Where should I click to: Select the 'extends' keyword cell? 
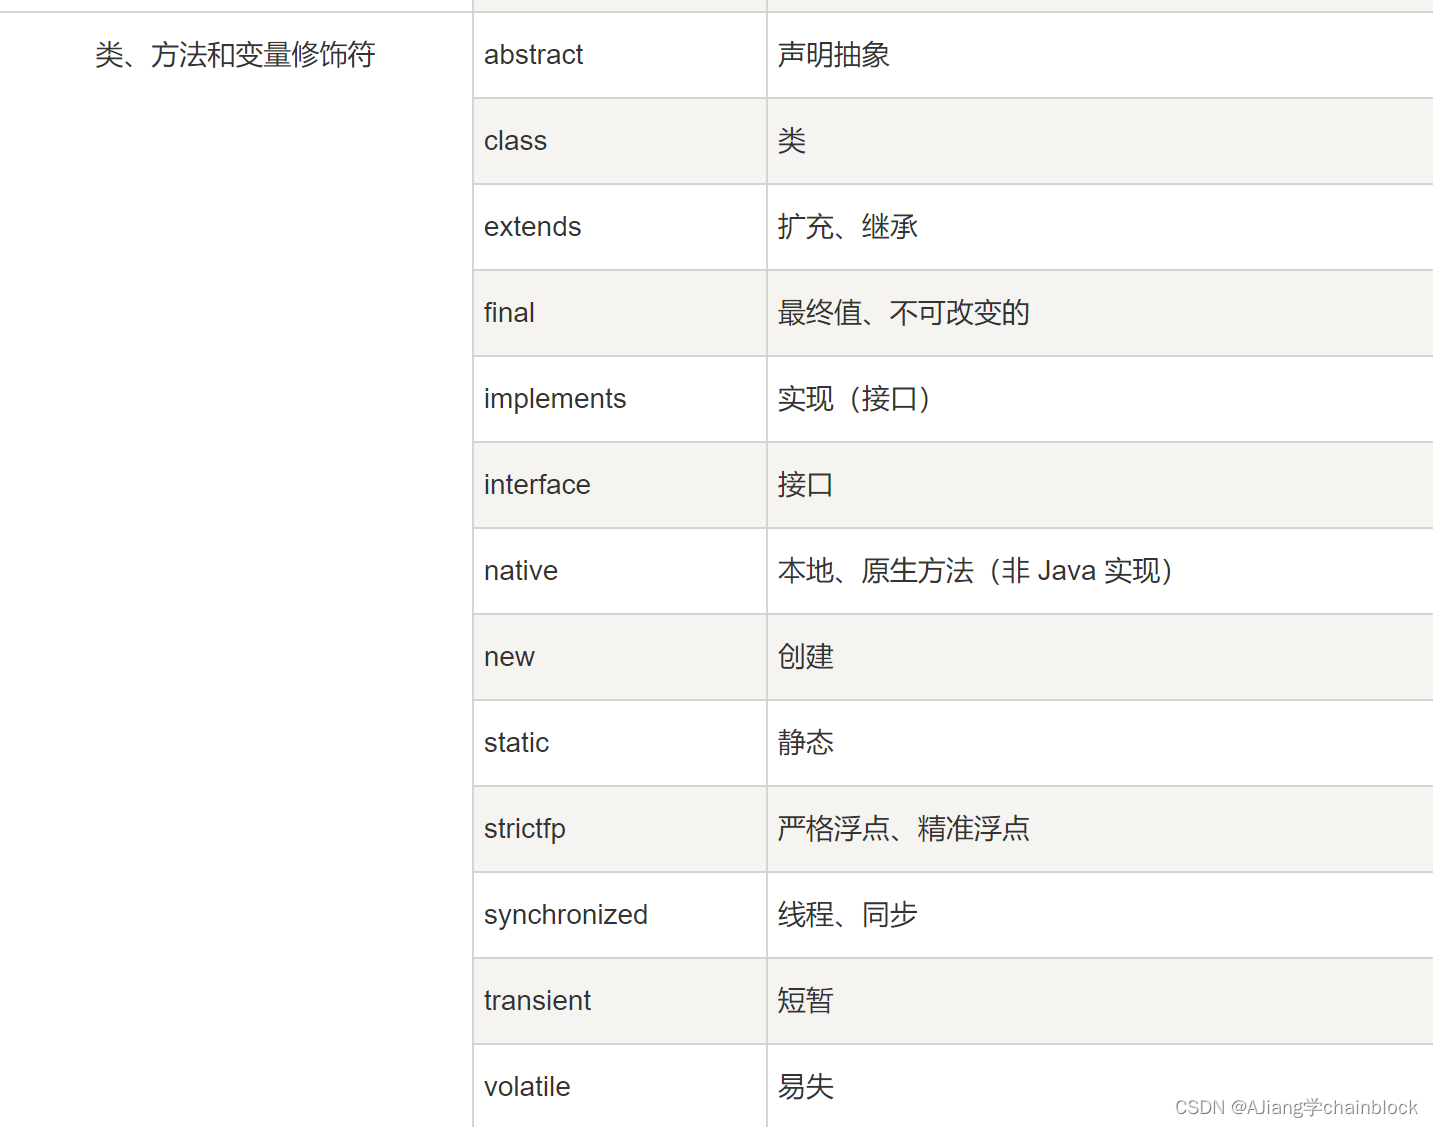[x=620, y=227]
